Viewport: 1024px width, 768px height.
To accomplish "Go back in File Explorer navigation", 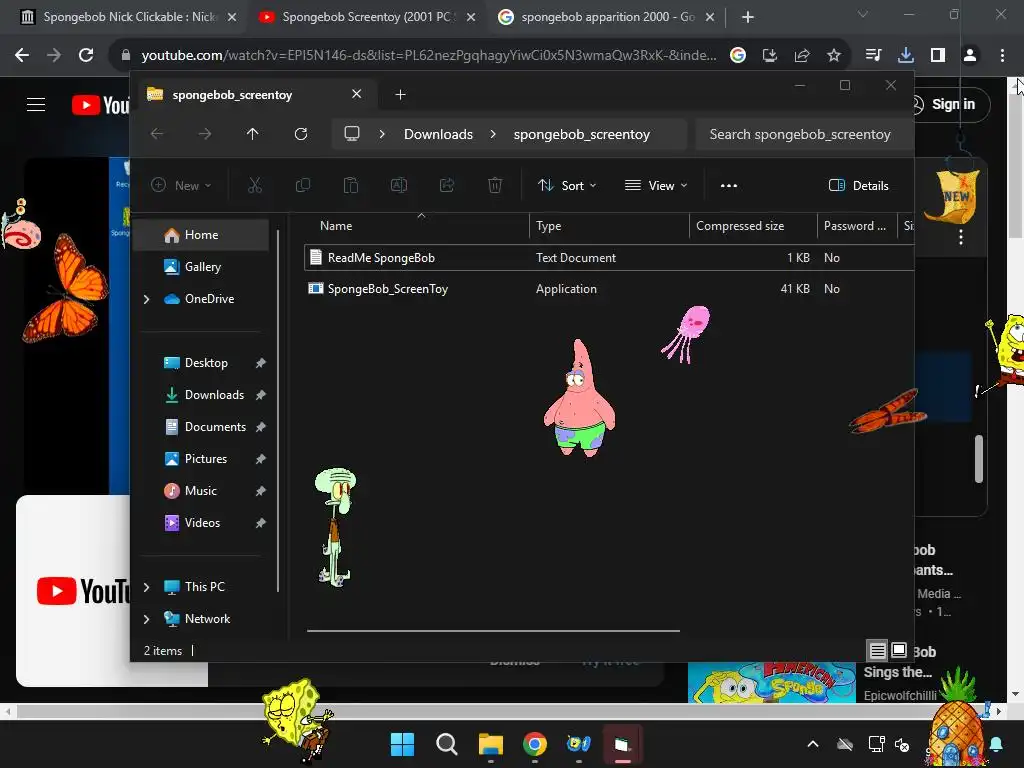I will [x=157, y=134].
